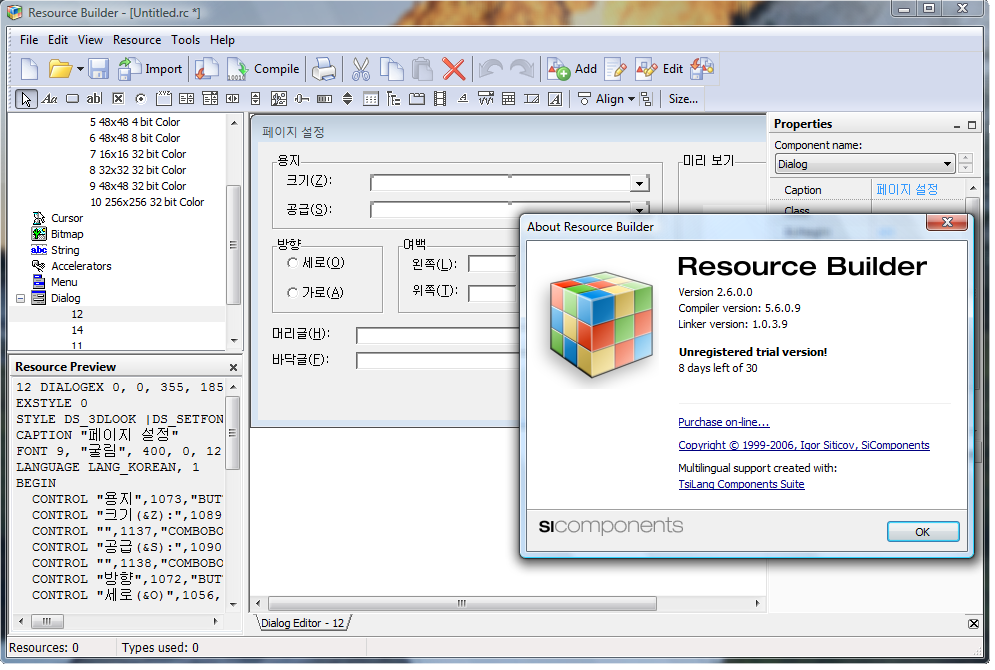The height and width of the screenshot is (670, 995).
Task: Select the static label Aa tool
Action: 49,99
